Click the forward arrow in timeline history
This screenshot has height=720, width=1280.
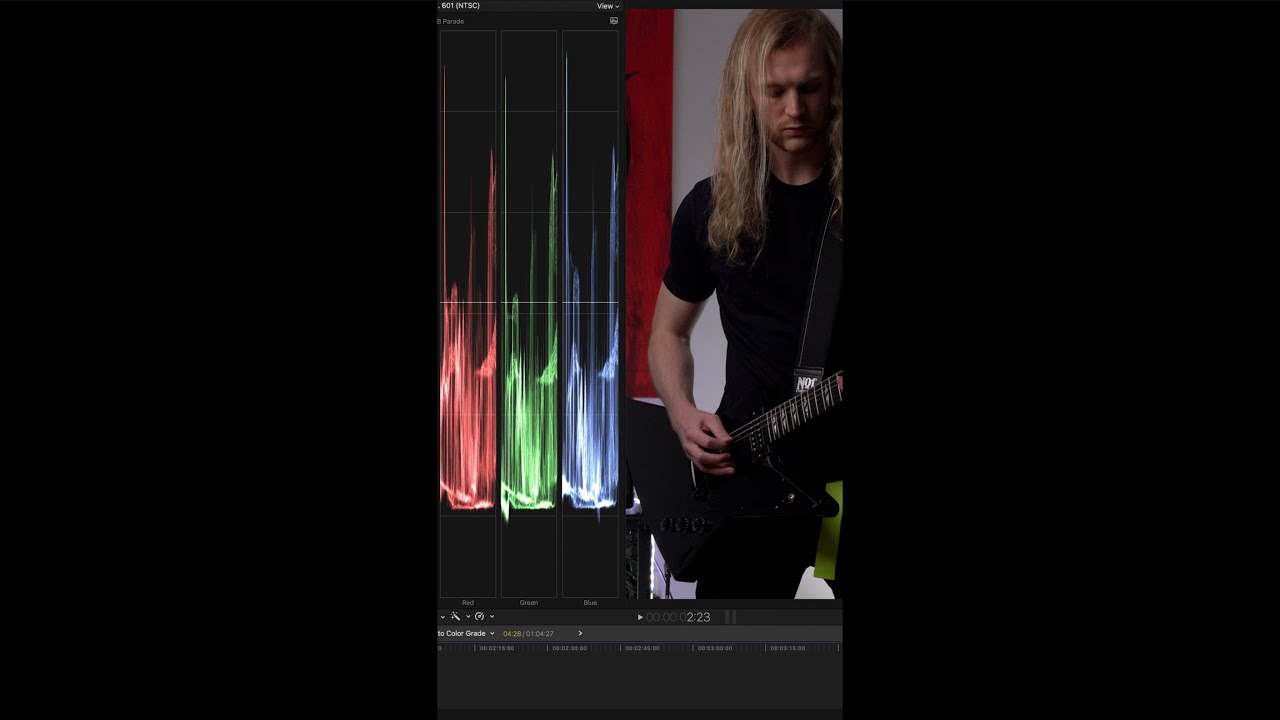click(x=580, y=633)
